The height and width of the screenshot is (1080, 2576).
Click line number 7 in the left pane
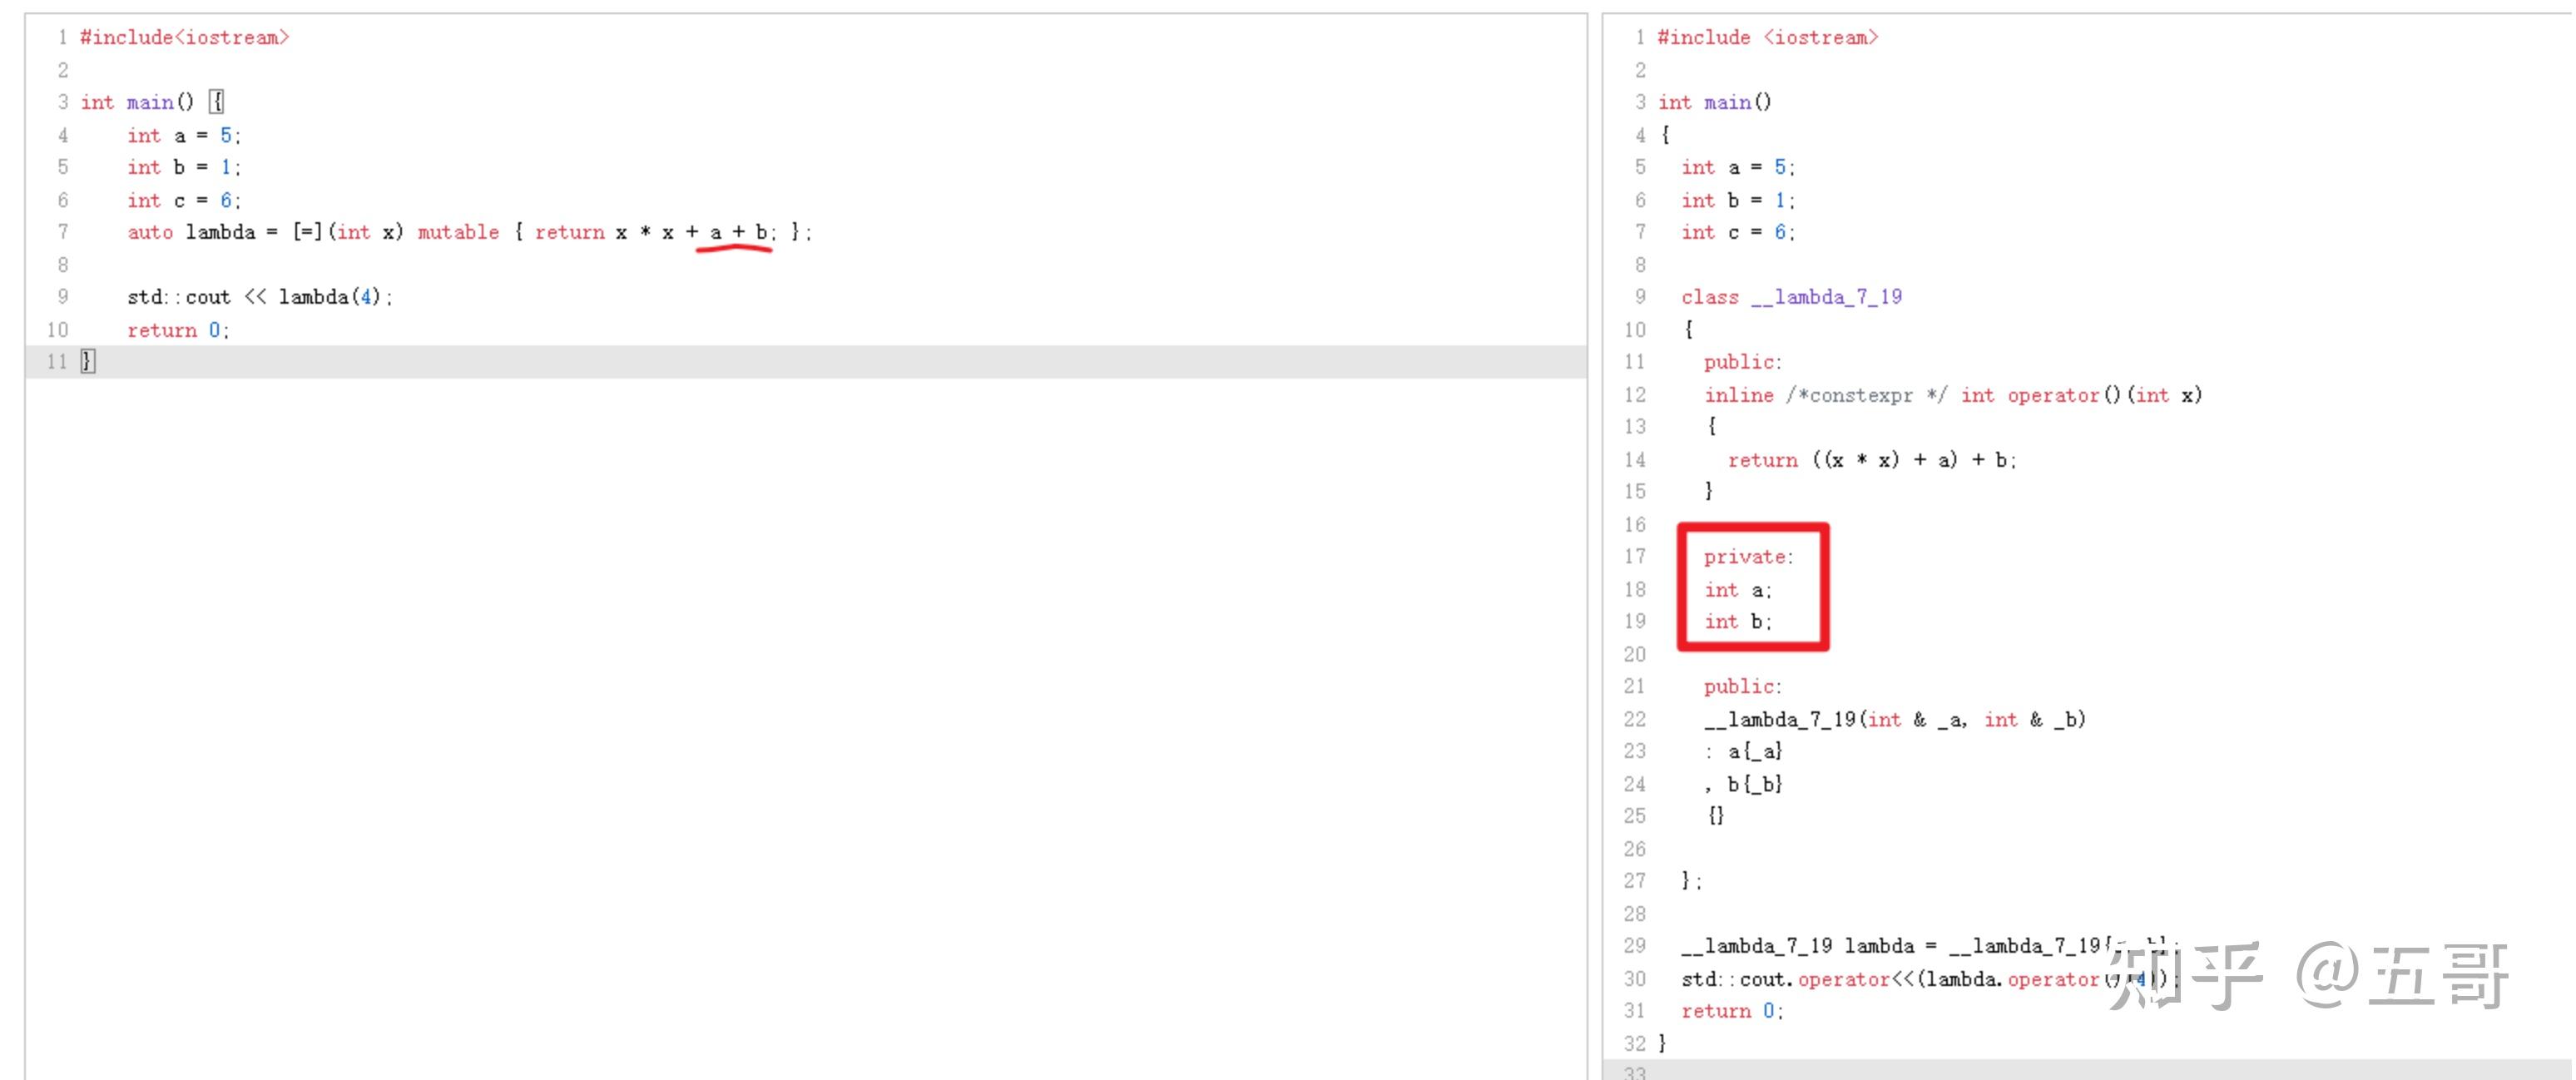(63, 232)
